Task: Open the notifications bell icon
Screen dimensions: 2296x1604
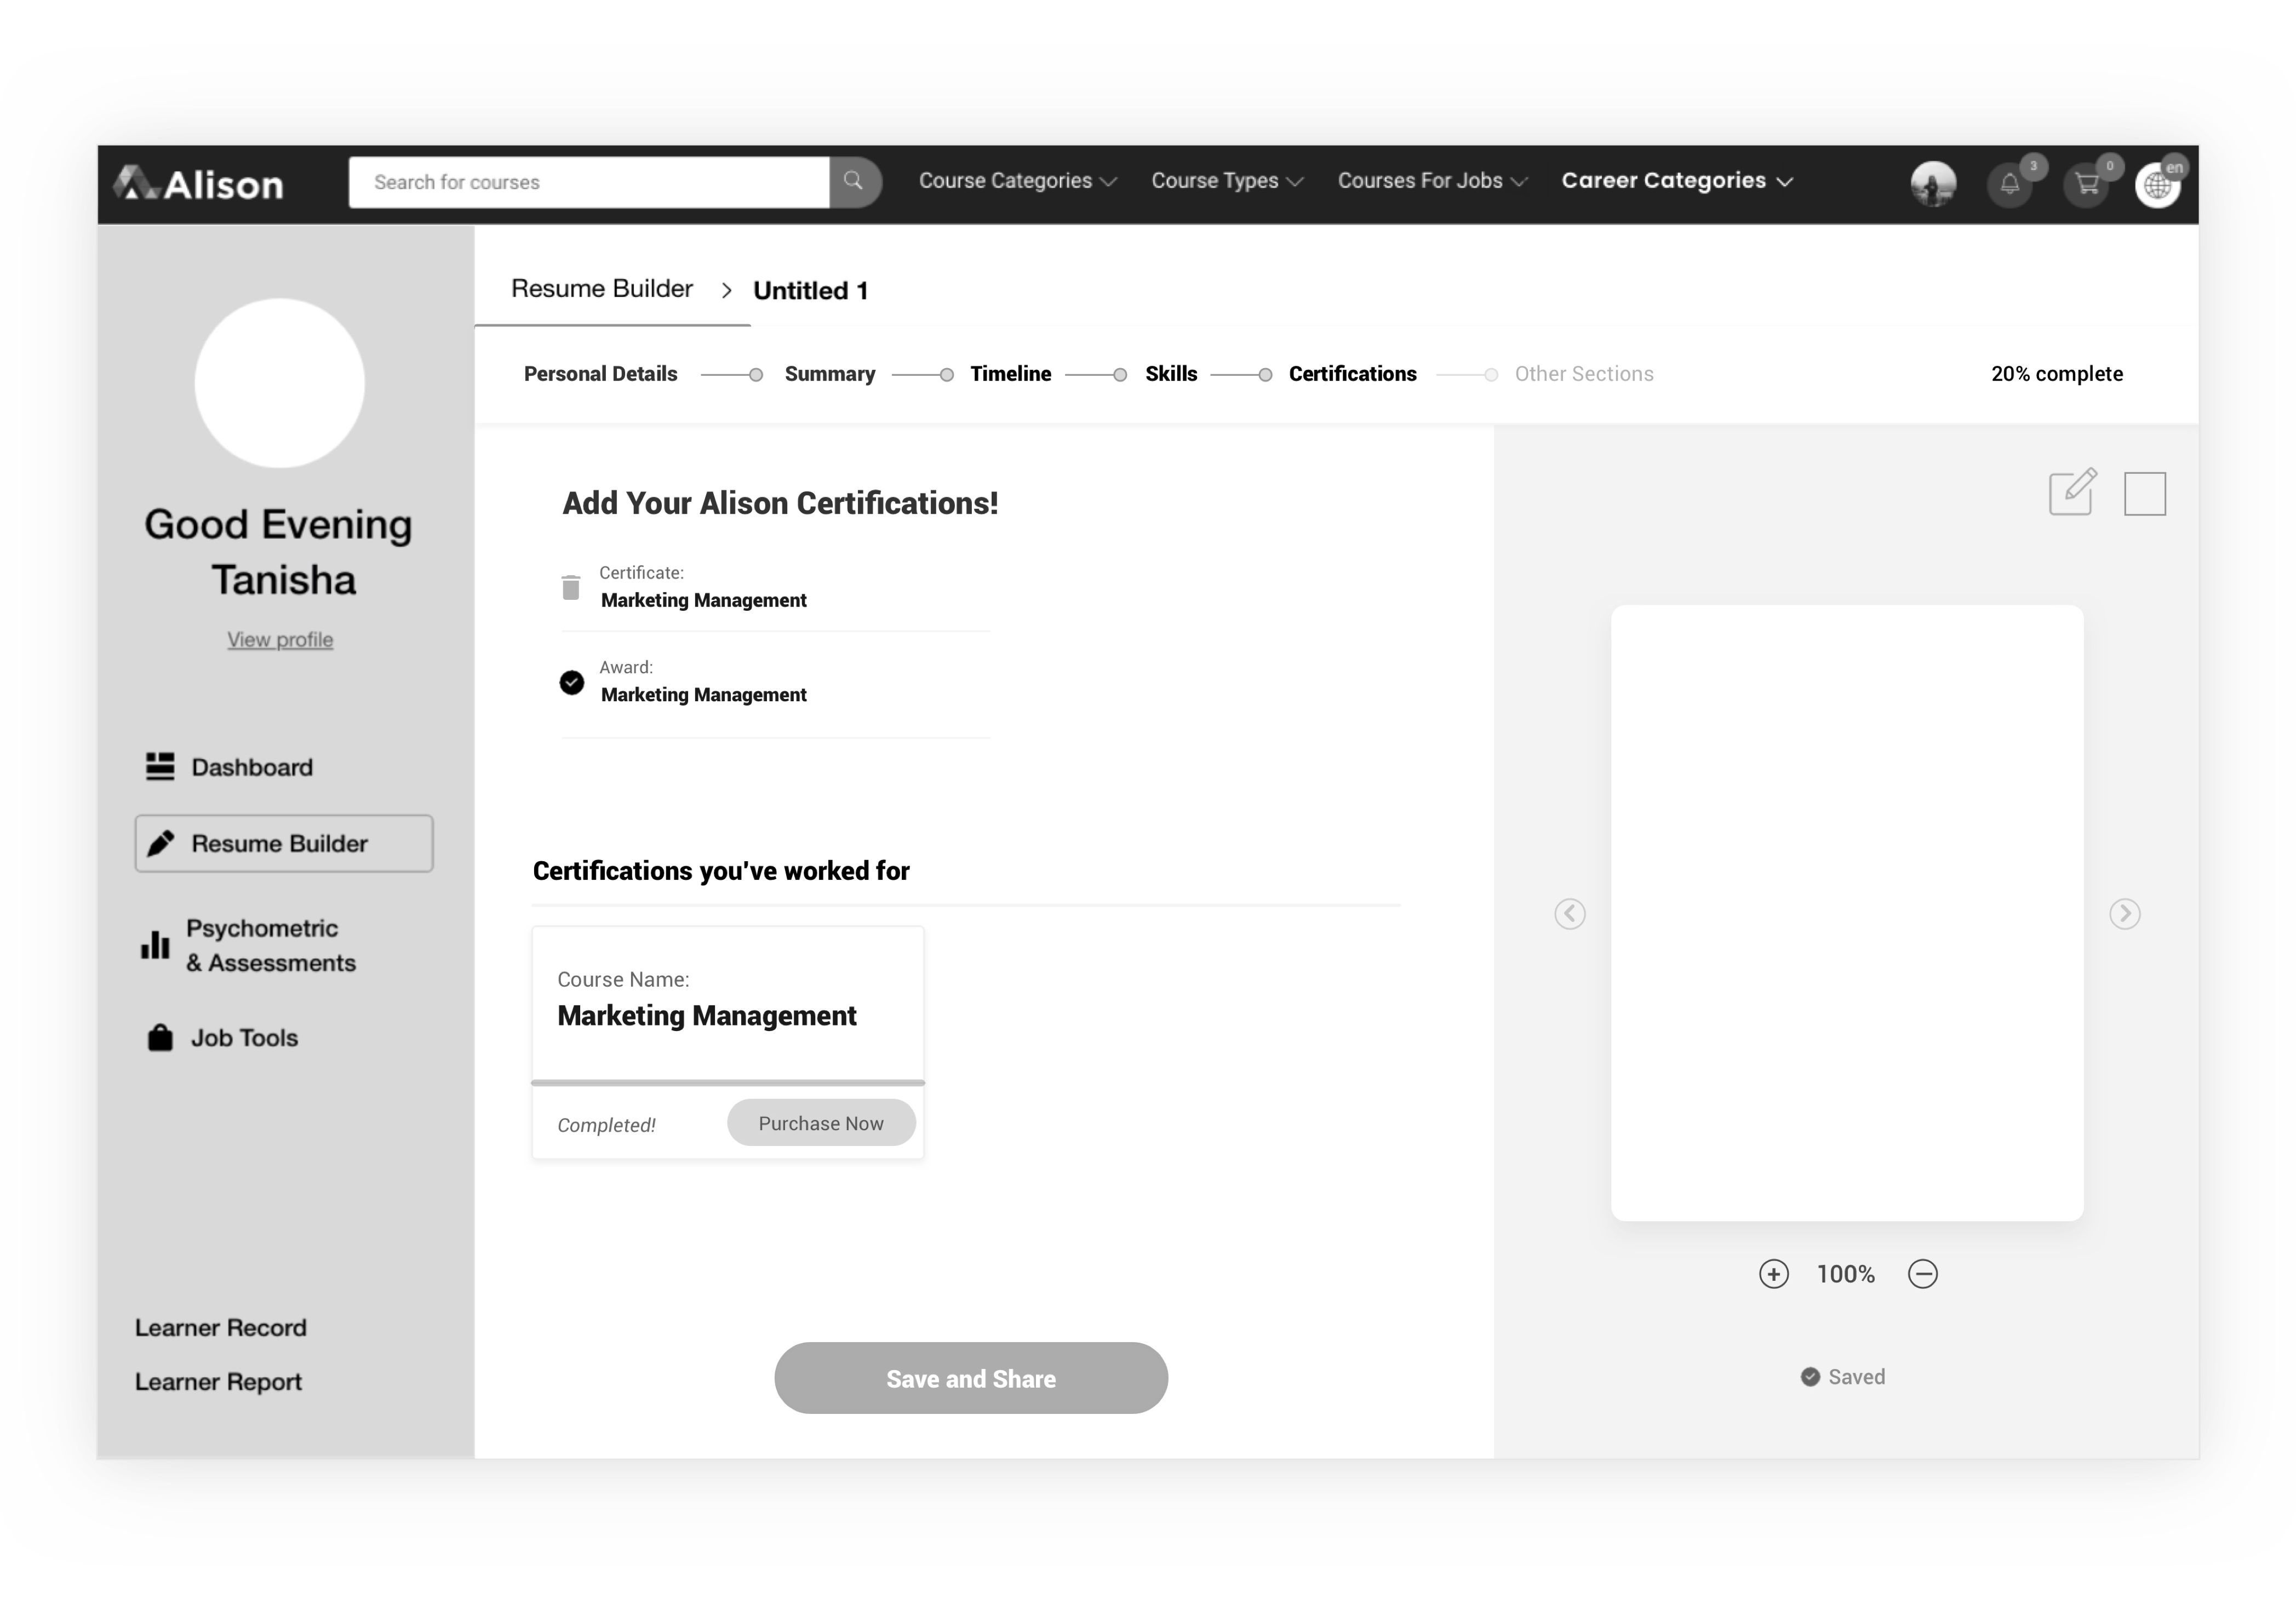Action: coord(2009,184)
